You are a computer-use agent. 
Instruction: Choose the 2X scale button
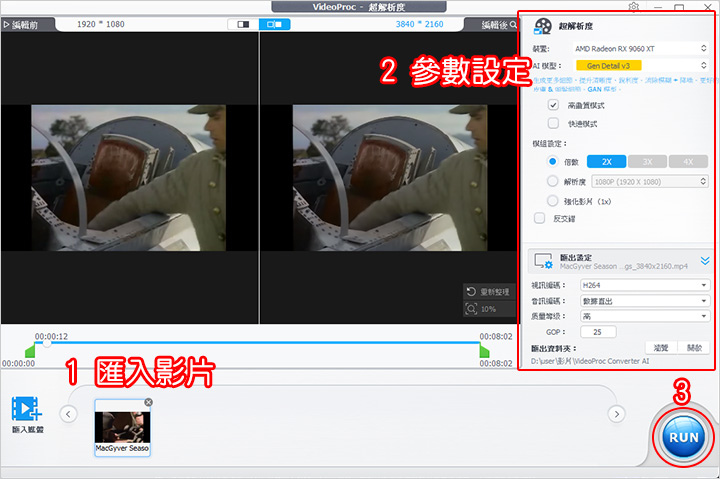607,162
